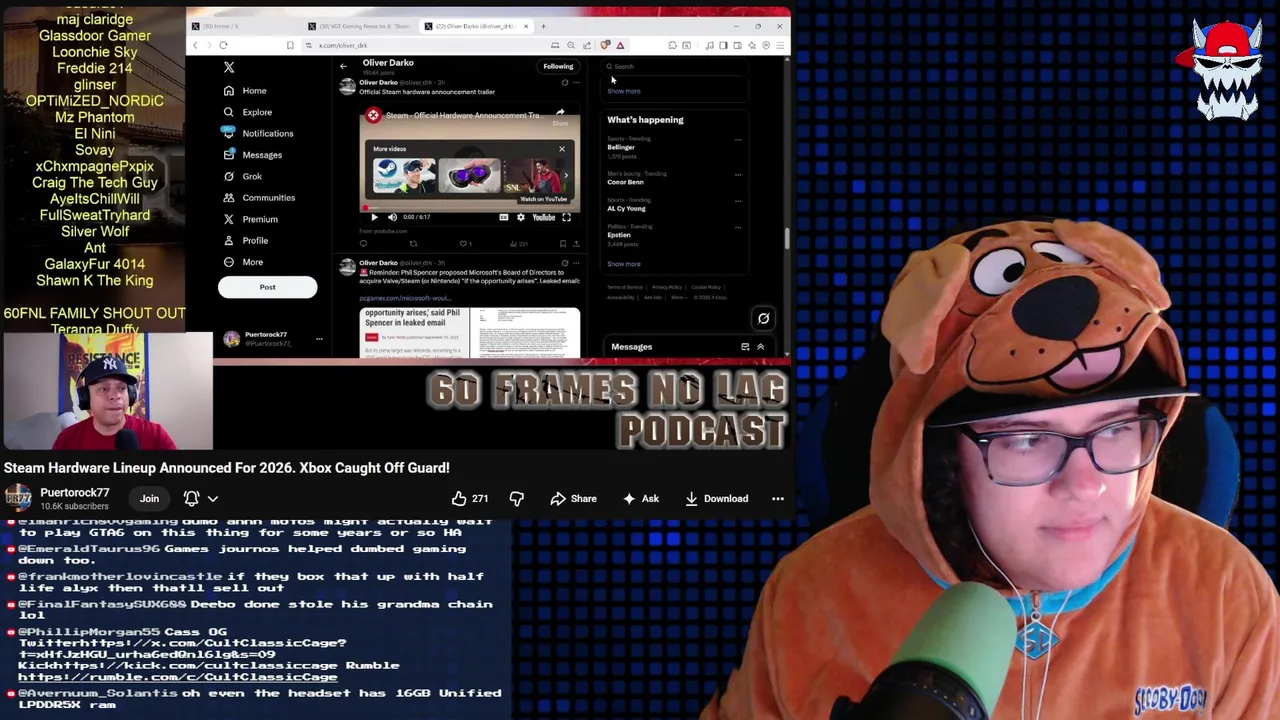This screenshot has width=1280, height=720.
Task: Open Home in the X sidebar
Action: point(245,91)
